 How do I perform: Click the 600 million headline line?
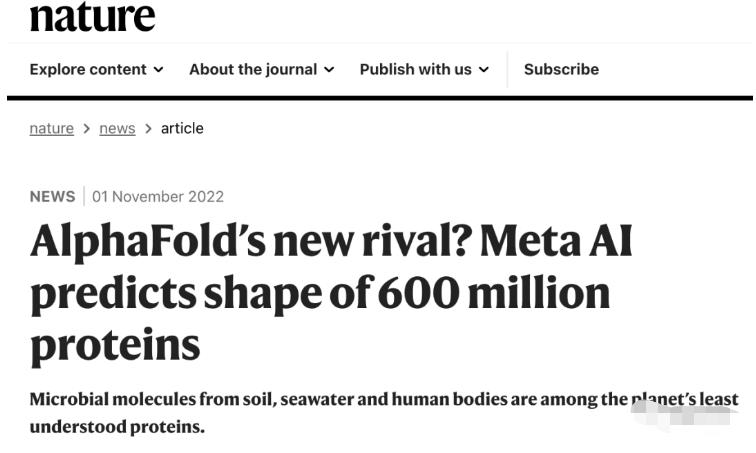320,294
